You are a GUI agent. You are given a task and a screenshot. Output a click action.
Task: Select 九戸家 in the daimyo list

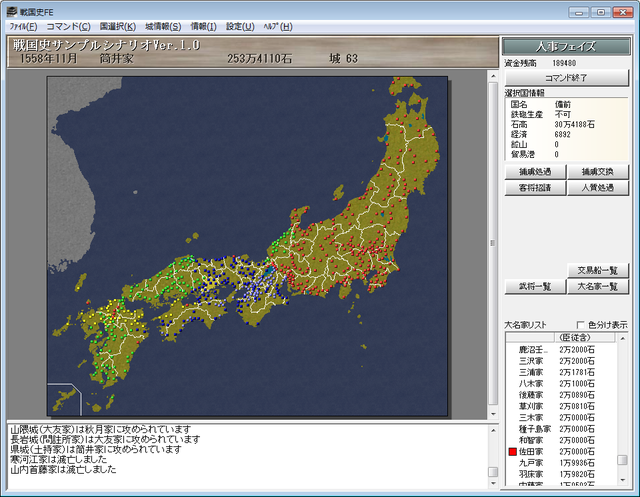pos(561,463)
